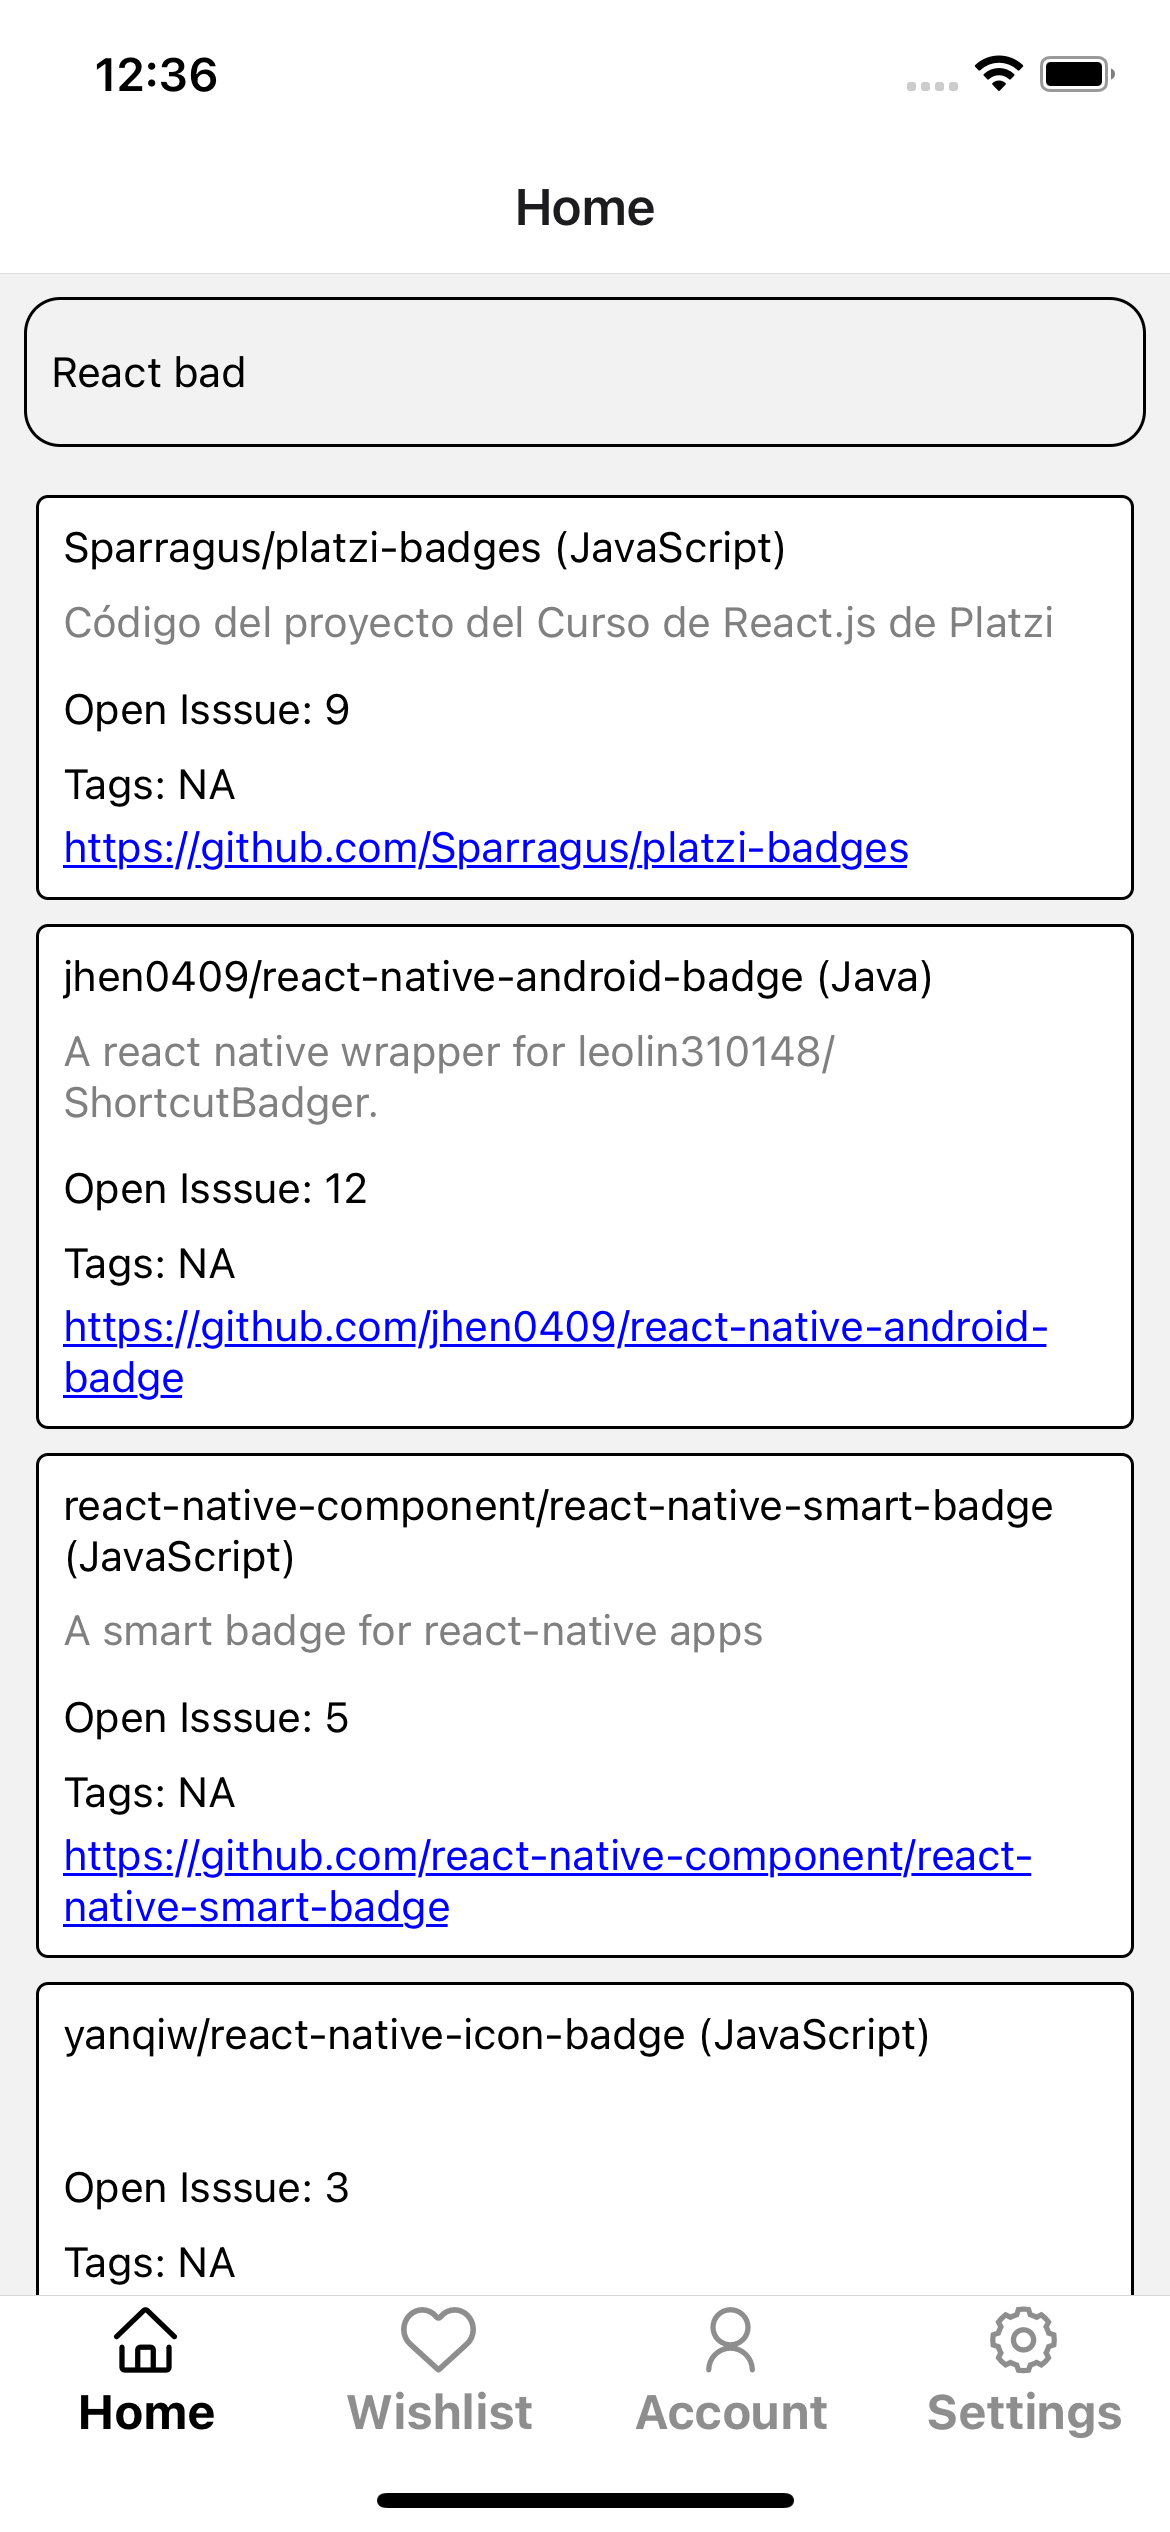The width and height of the screenshot is (1170, 2532).
Task: Click the search field containing React bad
Action: (x=585, y=371)
